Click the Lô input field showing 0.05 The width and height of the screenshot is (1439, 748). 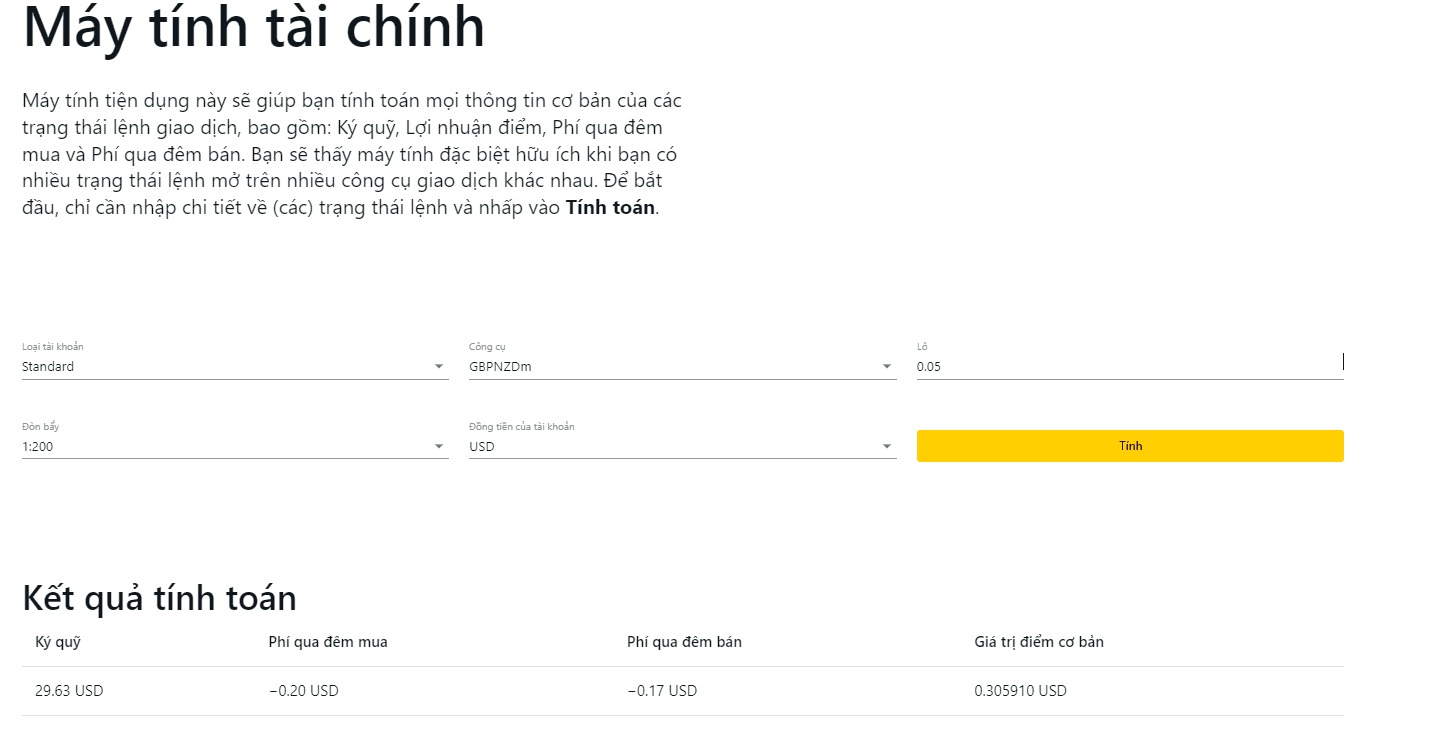tap(1128, 367)
